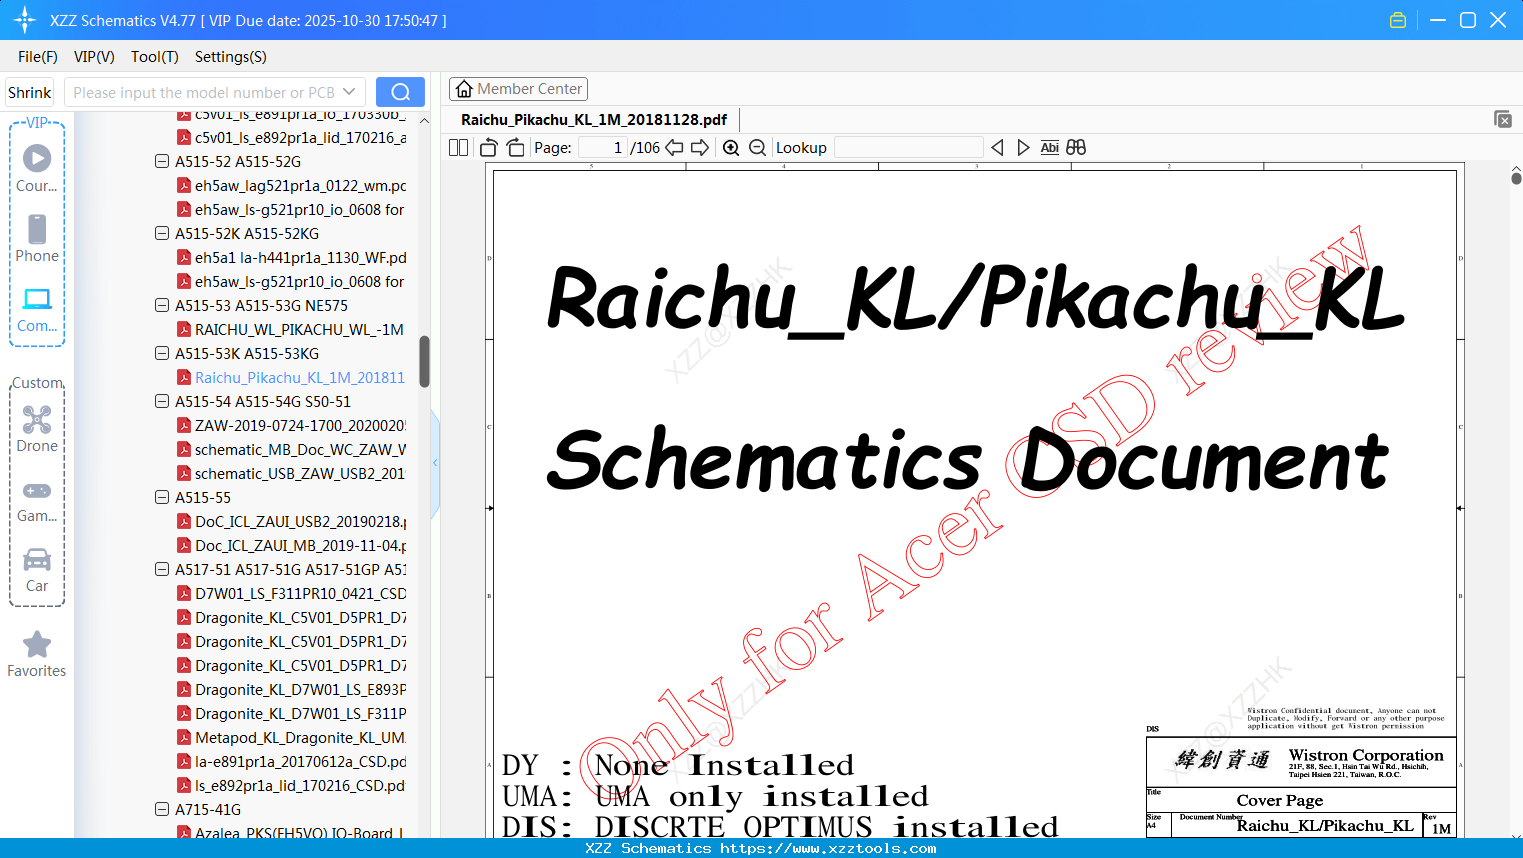The image size is (1523, 858).
Task: Open the Game console category
Action: click(37, 501)
